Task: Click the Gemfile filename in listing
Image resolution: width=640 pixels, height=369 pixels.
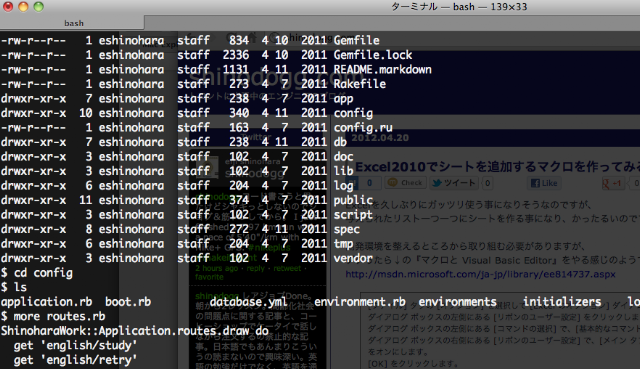Action: tap(356, 40)
